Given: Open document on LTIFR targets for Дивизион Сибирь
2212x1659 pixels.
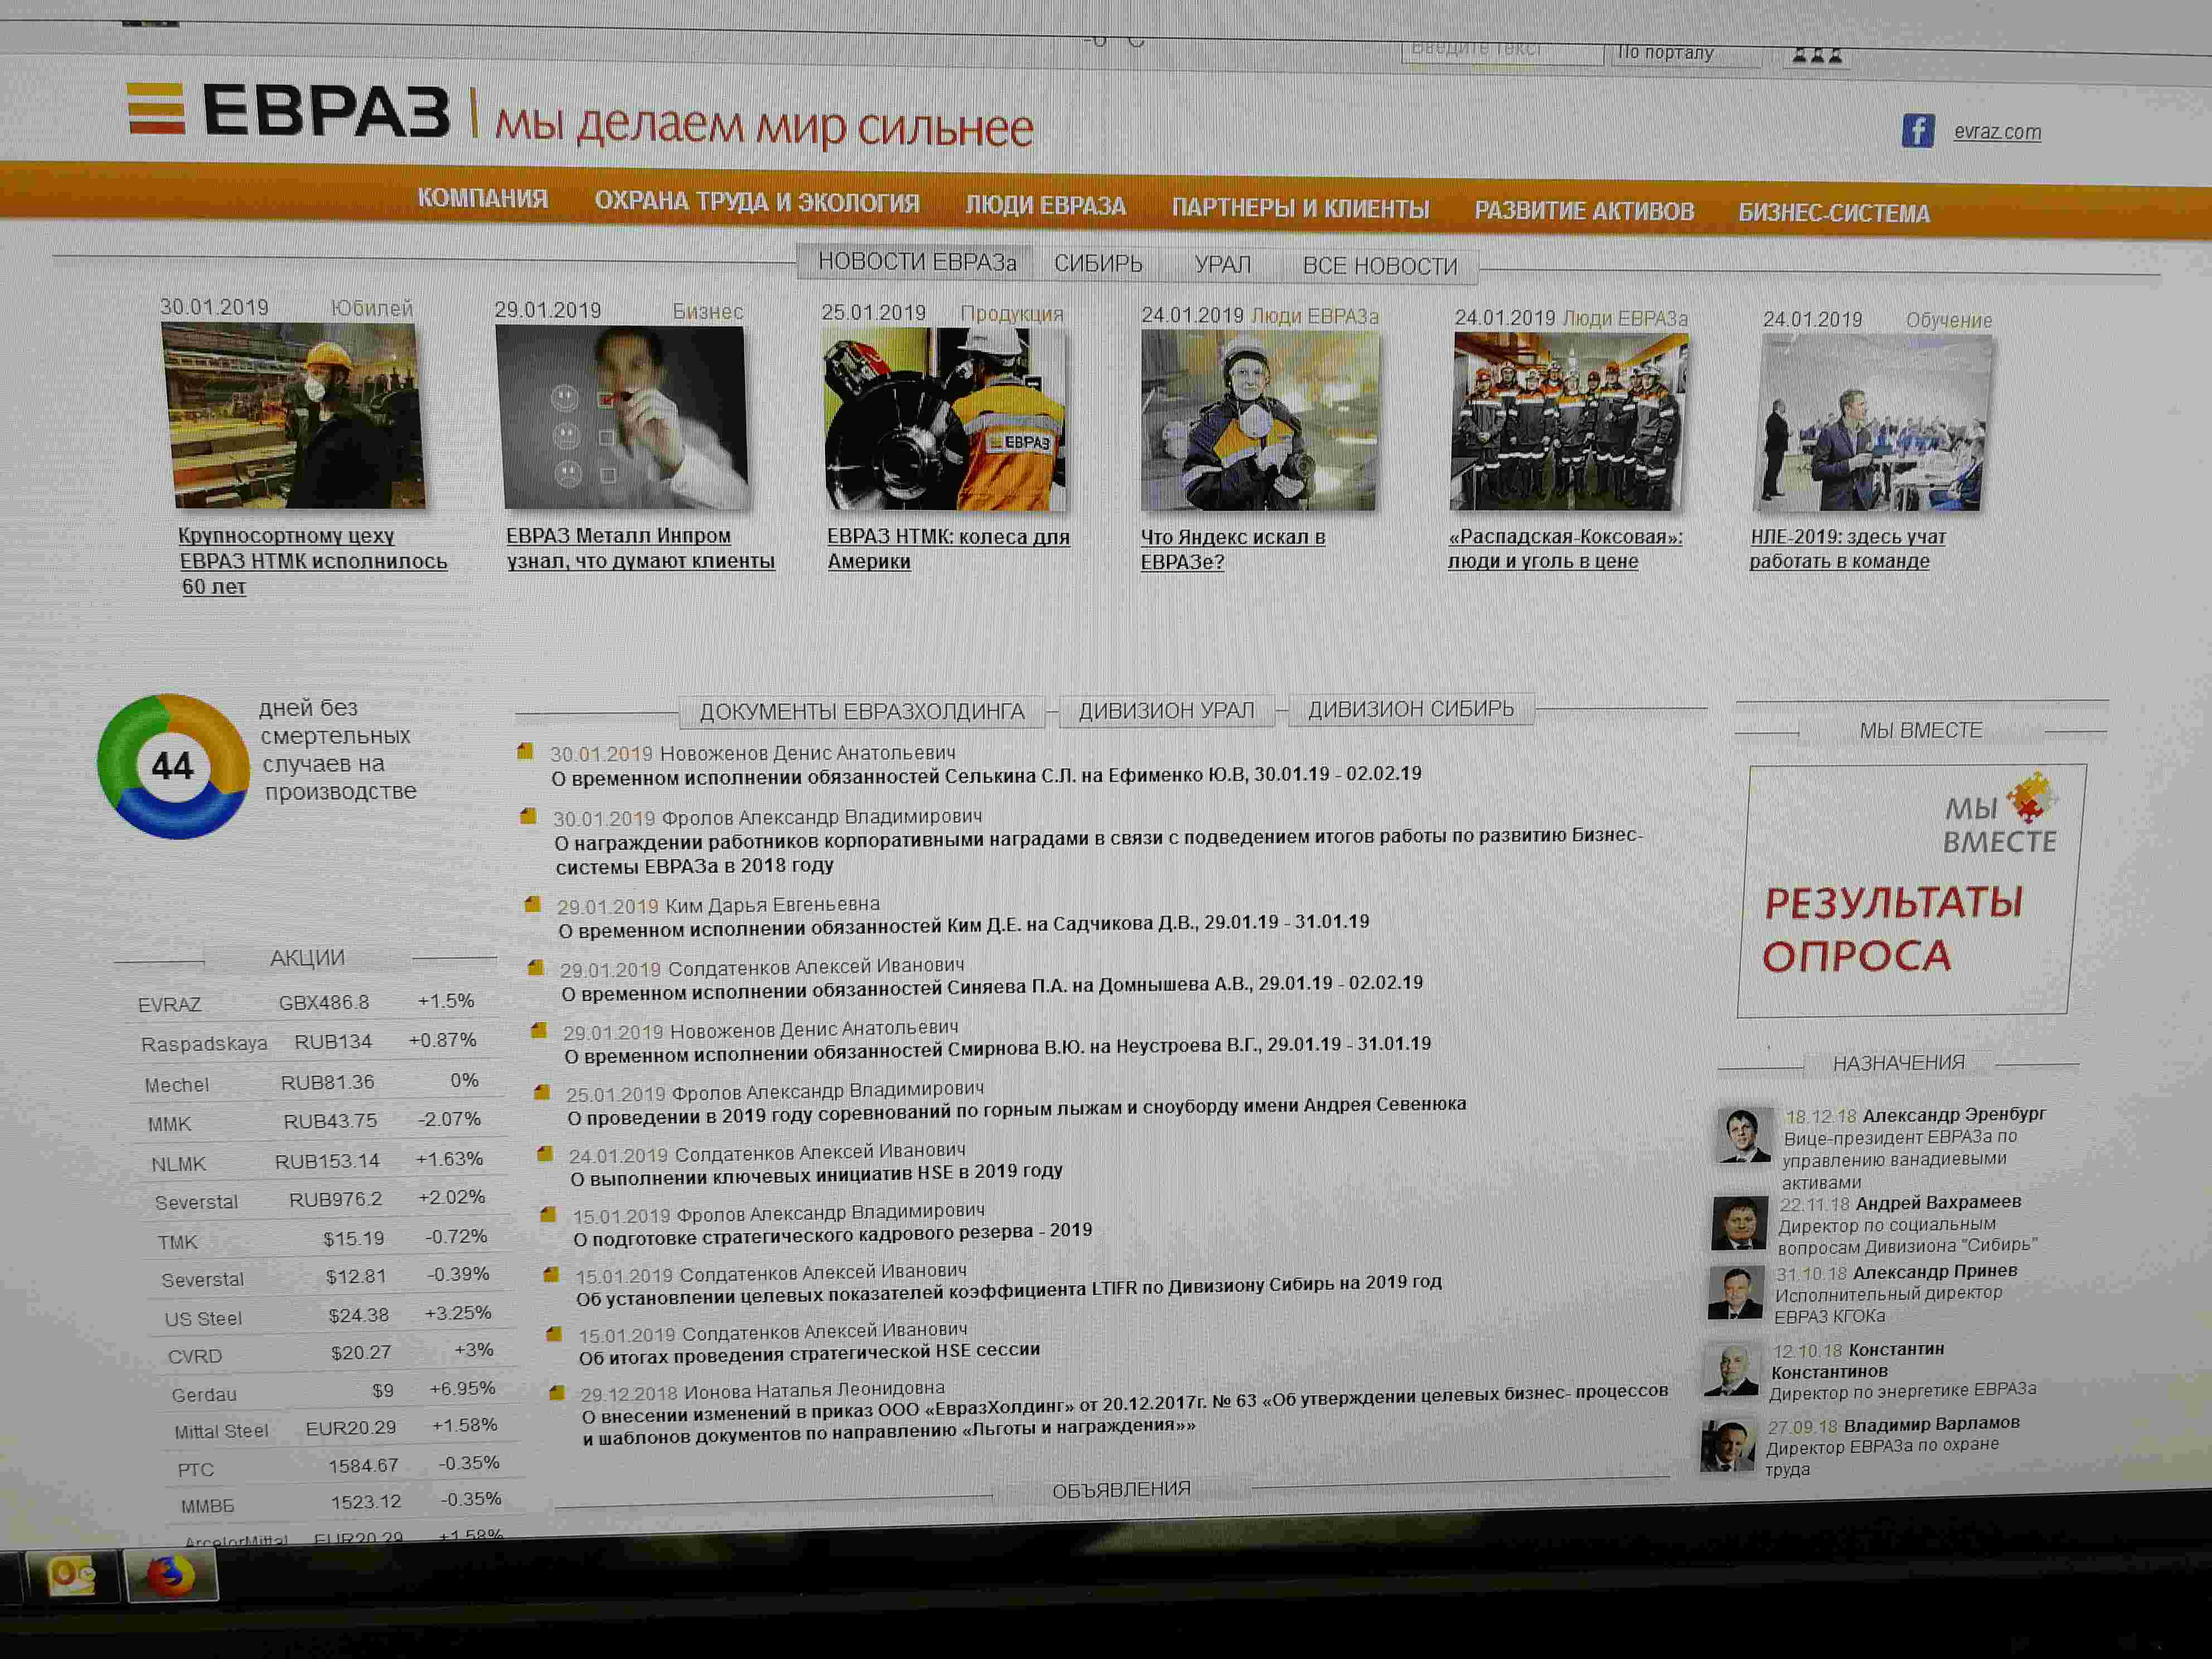Looking at the screenshot, I should (1008, 1290).
